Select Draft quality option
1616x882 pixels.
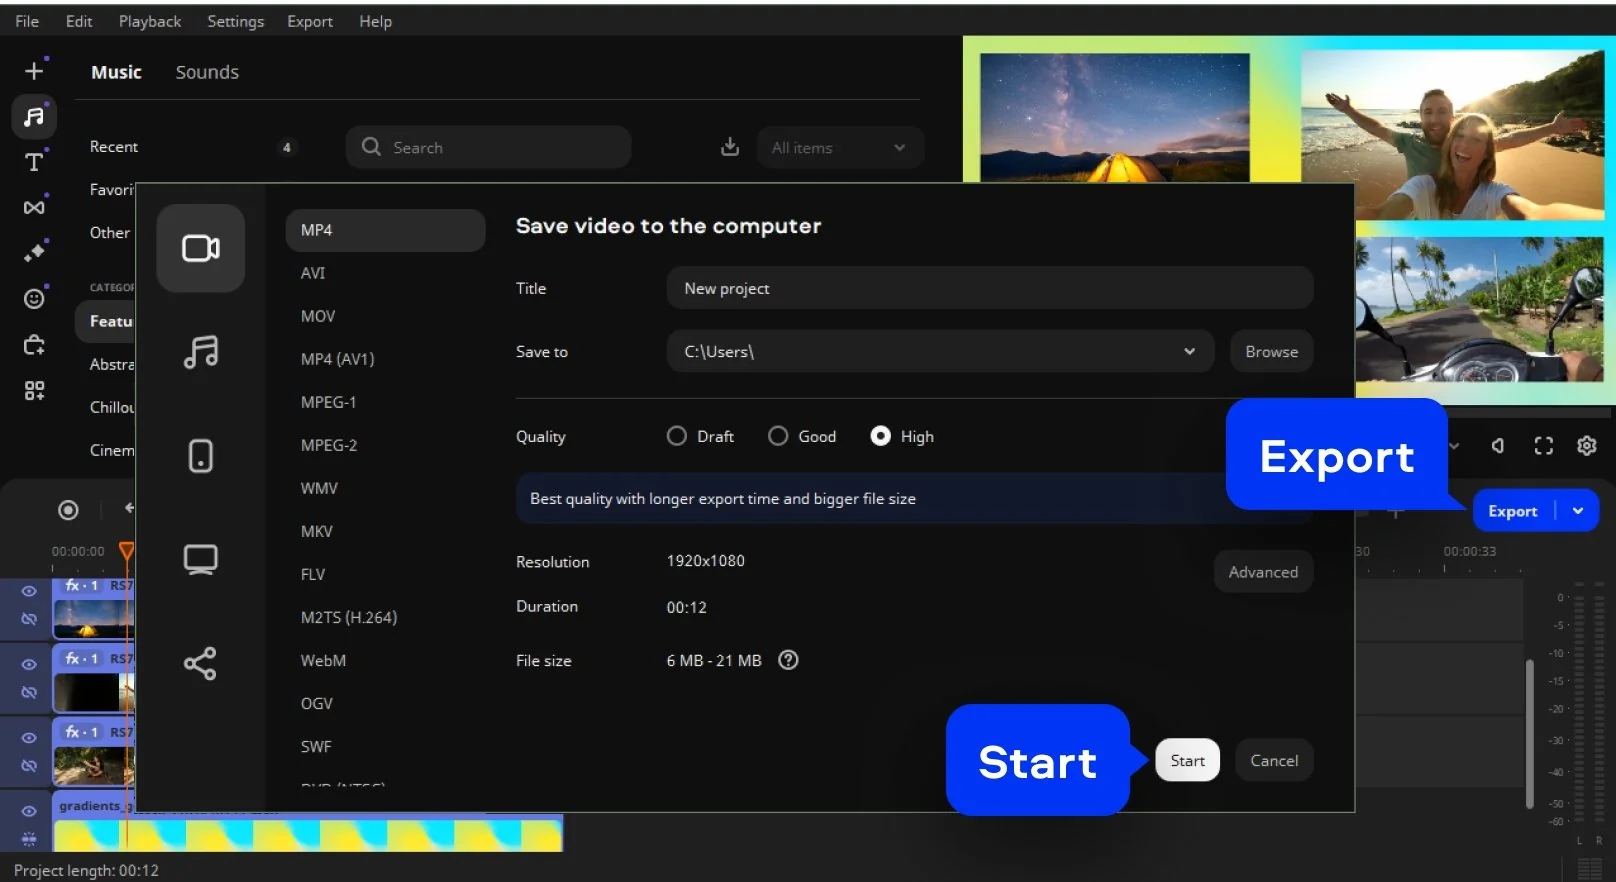pyautogui.click(x=677, y=436)
